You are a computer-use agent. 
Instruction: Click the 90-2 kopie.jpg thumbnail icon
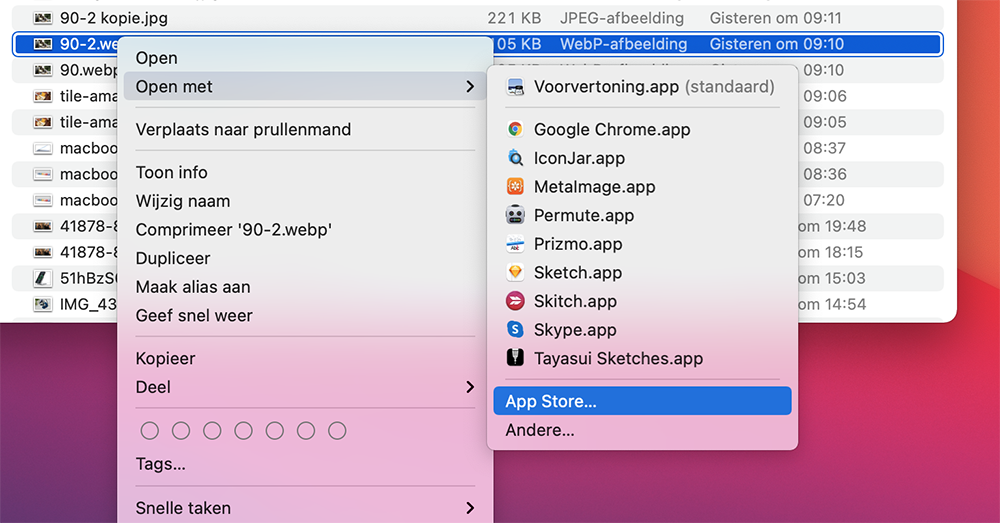[x=43, y=18]
